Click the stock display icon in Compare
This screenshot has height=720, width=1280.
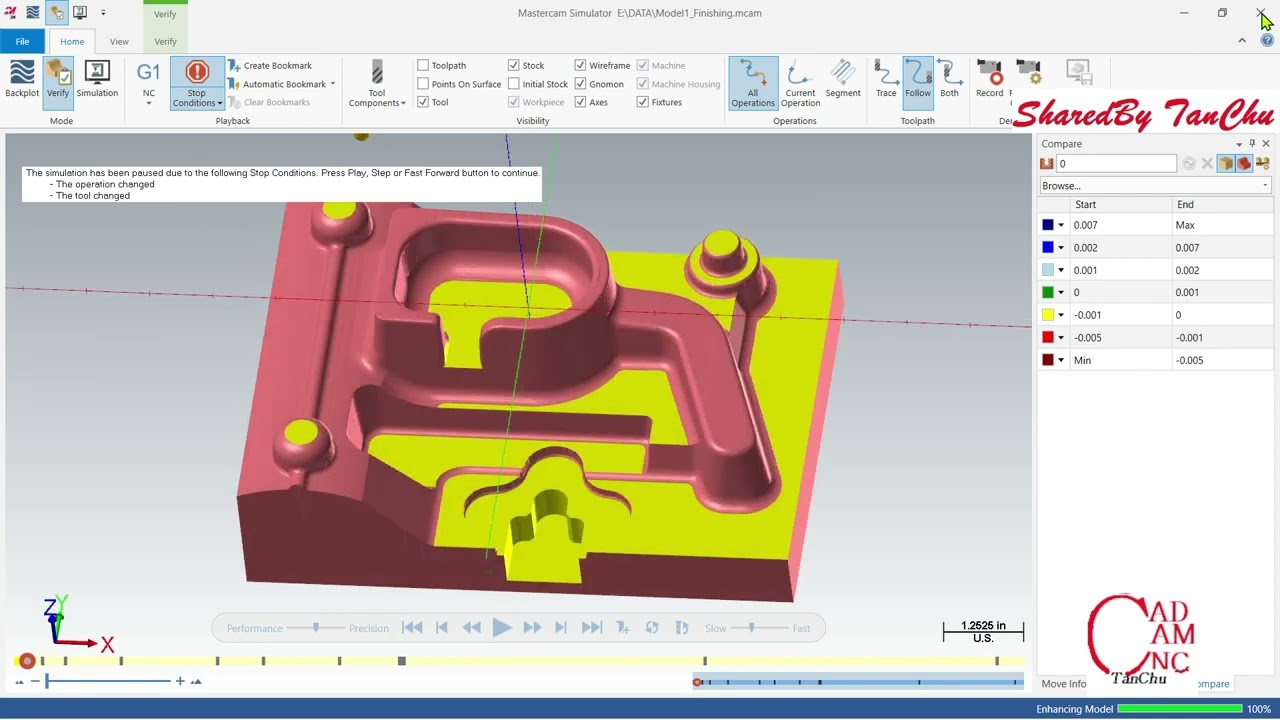(1225, 163)
